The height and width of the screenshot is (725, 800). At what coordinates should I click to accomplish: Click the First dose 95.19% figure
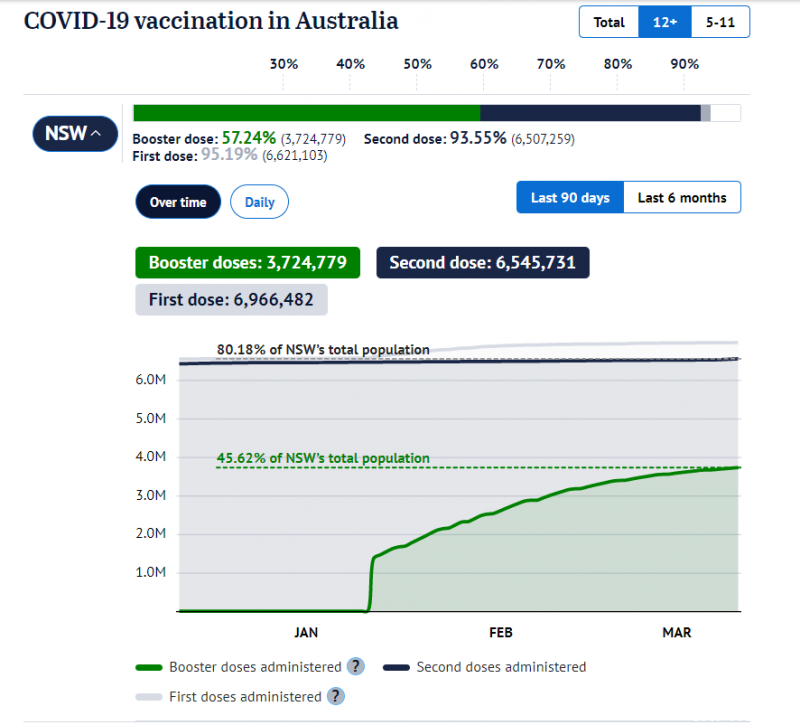(x=229, y=154)
